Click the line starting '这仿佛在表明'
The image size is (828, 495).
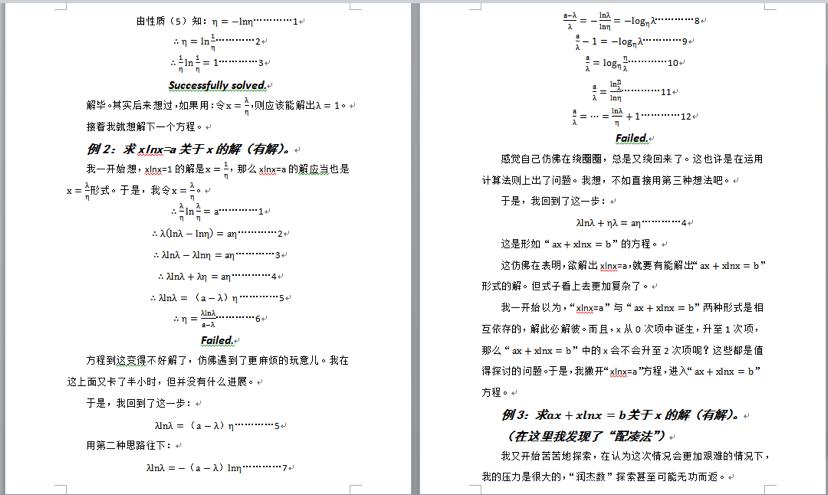[623, 276]
